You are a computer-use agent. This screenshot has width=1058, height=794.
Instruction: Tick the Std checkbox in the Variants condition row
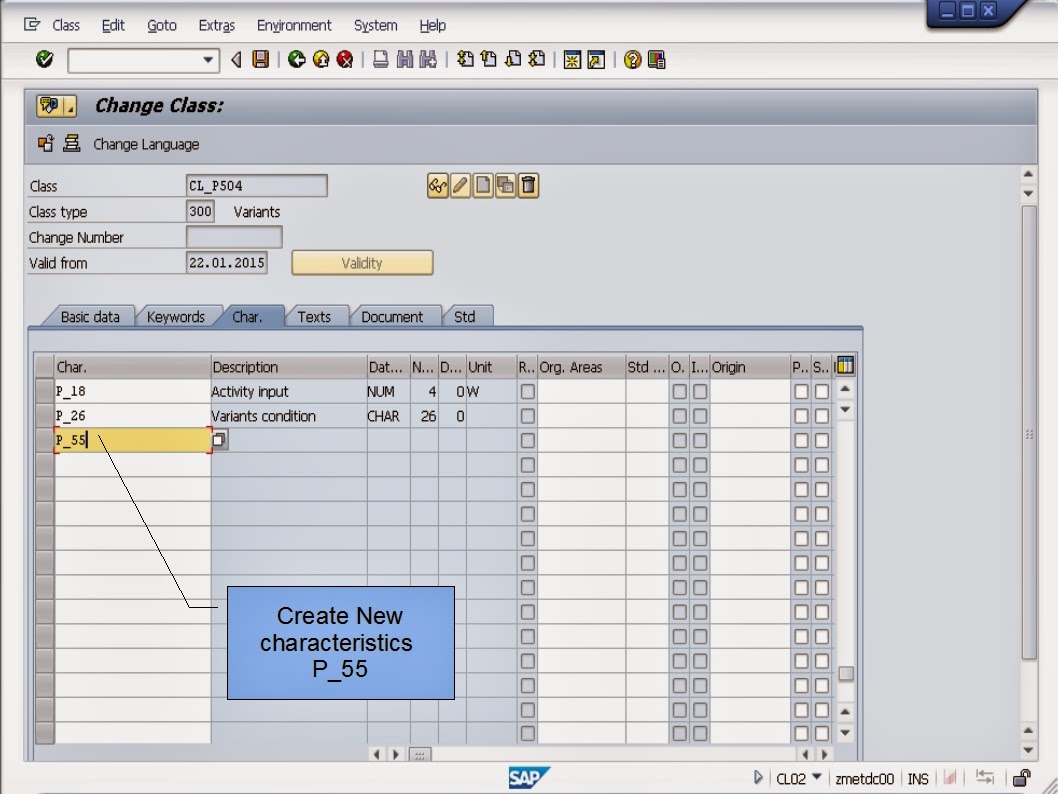pos(645,416)
